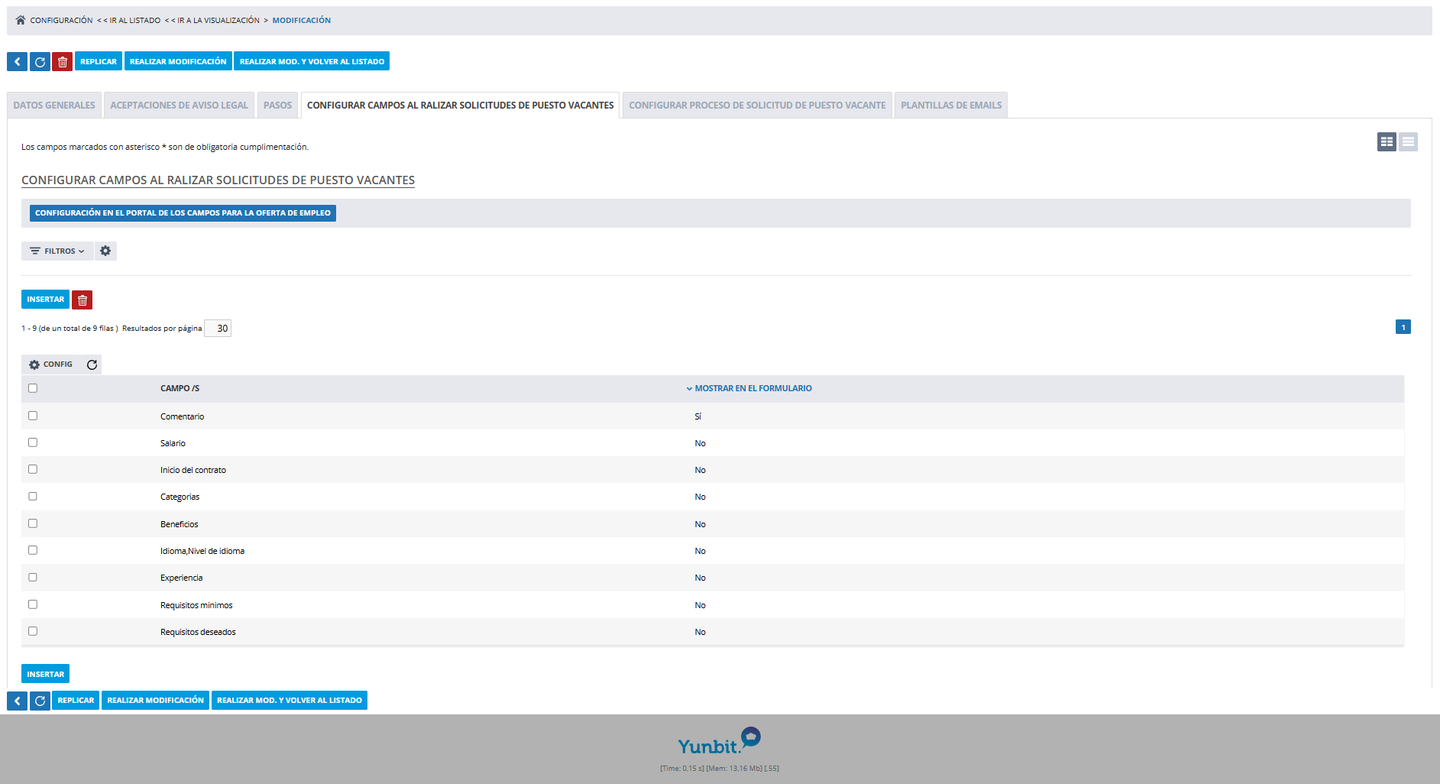Click the Campo /s column header

(x=180, y=388)
